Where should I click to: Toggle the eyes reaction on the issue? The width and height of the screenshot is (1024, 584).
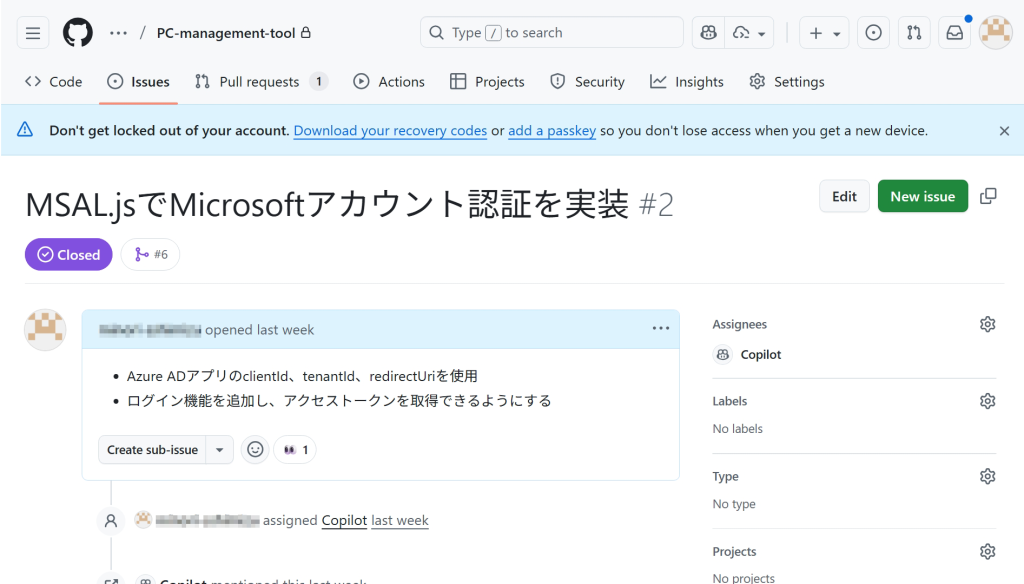pos(295,450)
